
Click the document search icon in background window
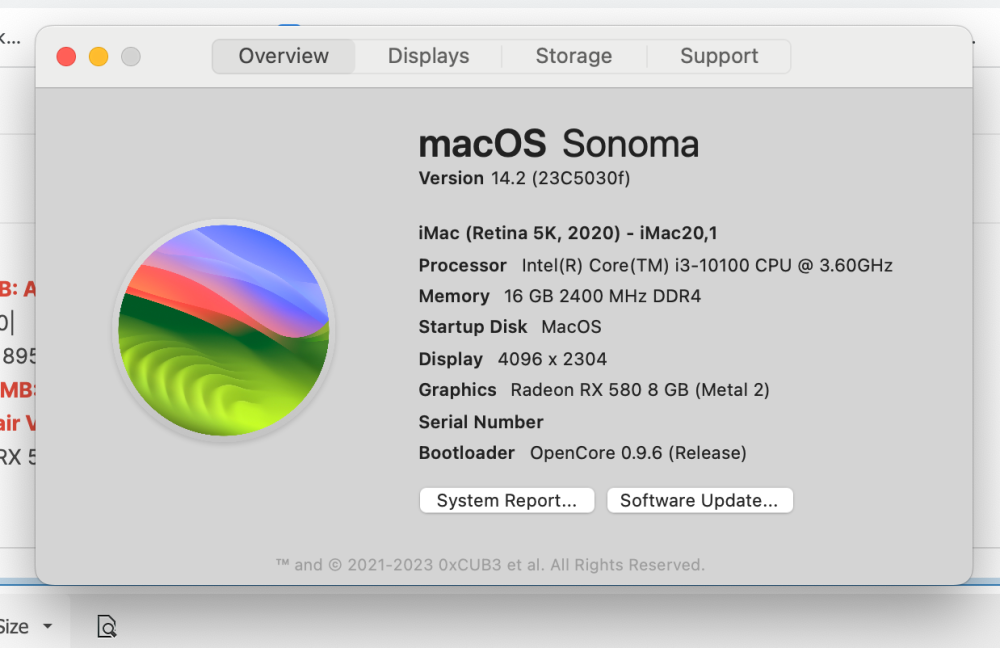(107, 626)
